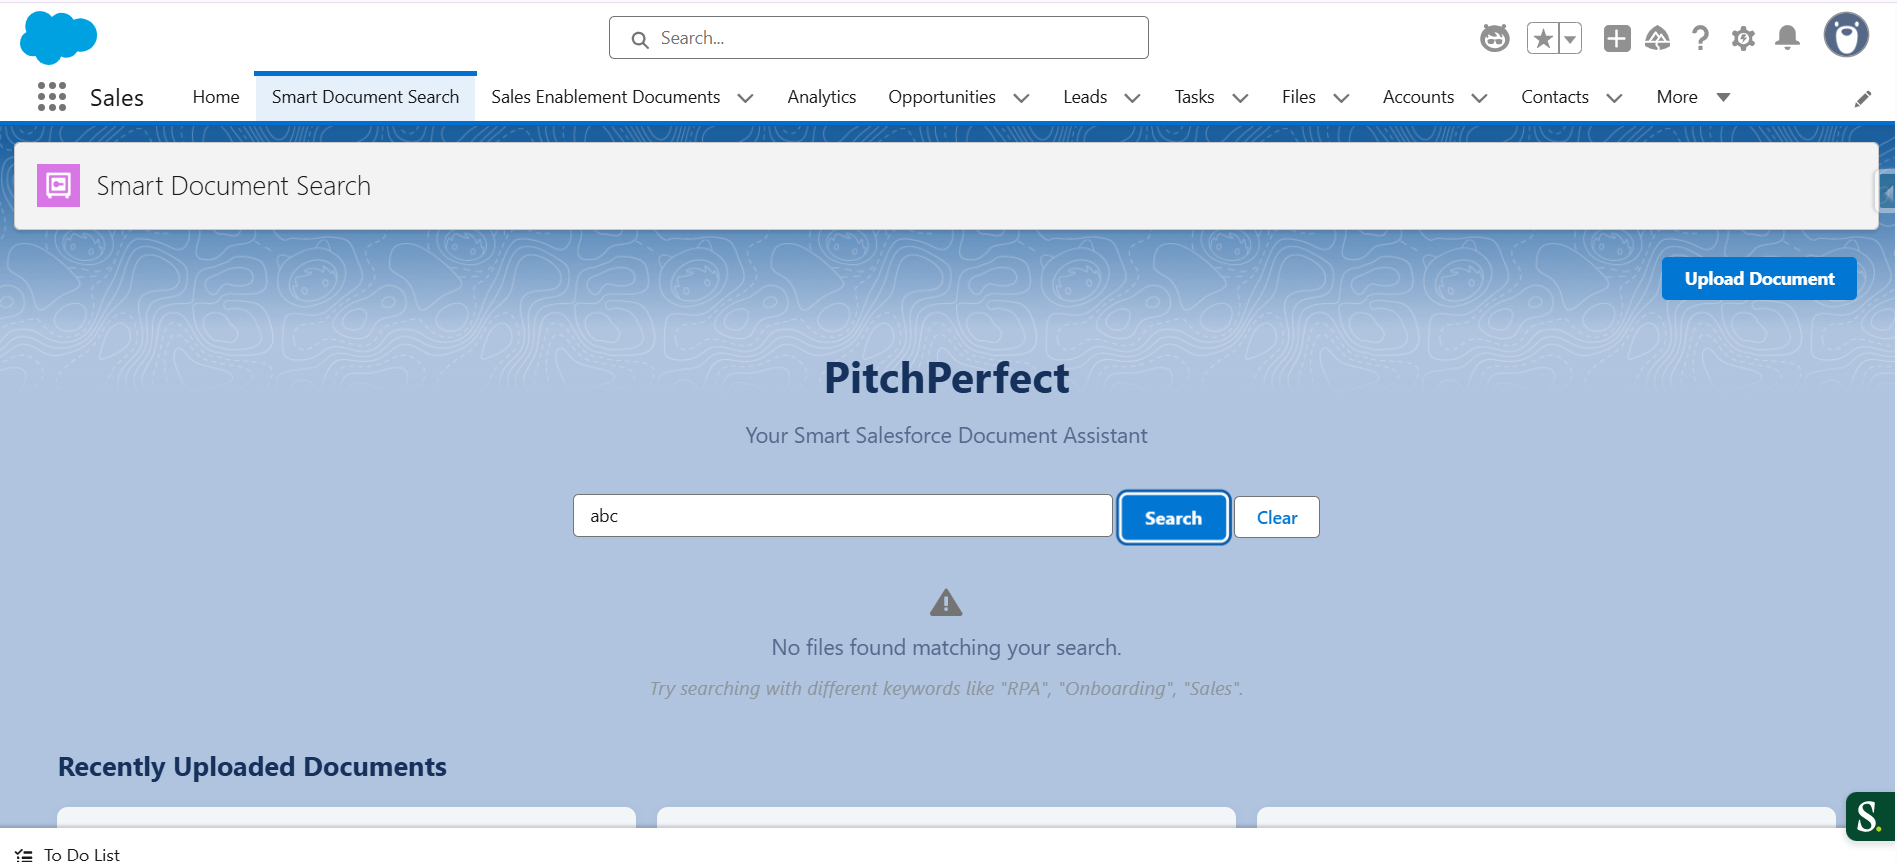Expand the Opportunities chevron menu

[1021, 98]
